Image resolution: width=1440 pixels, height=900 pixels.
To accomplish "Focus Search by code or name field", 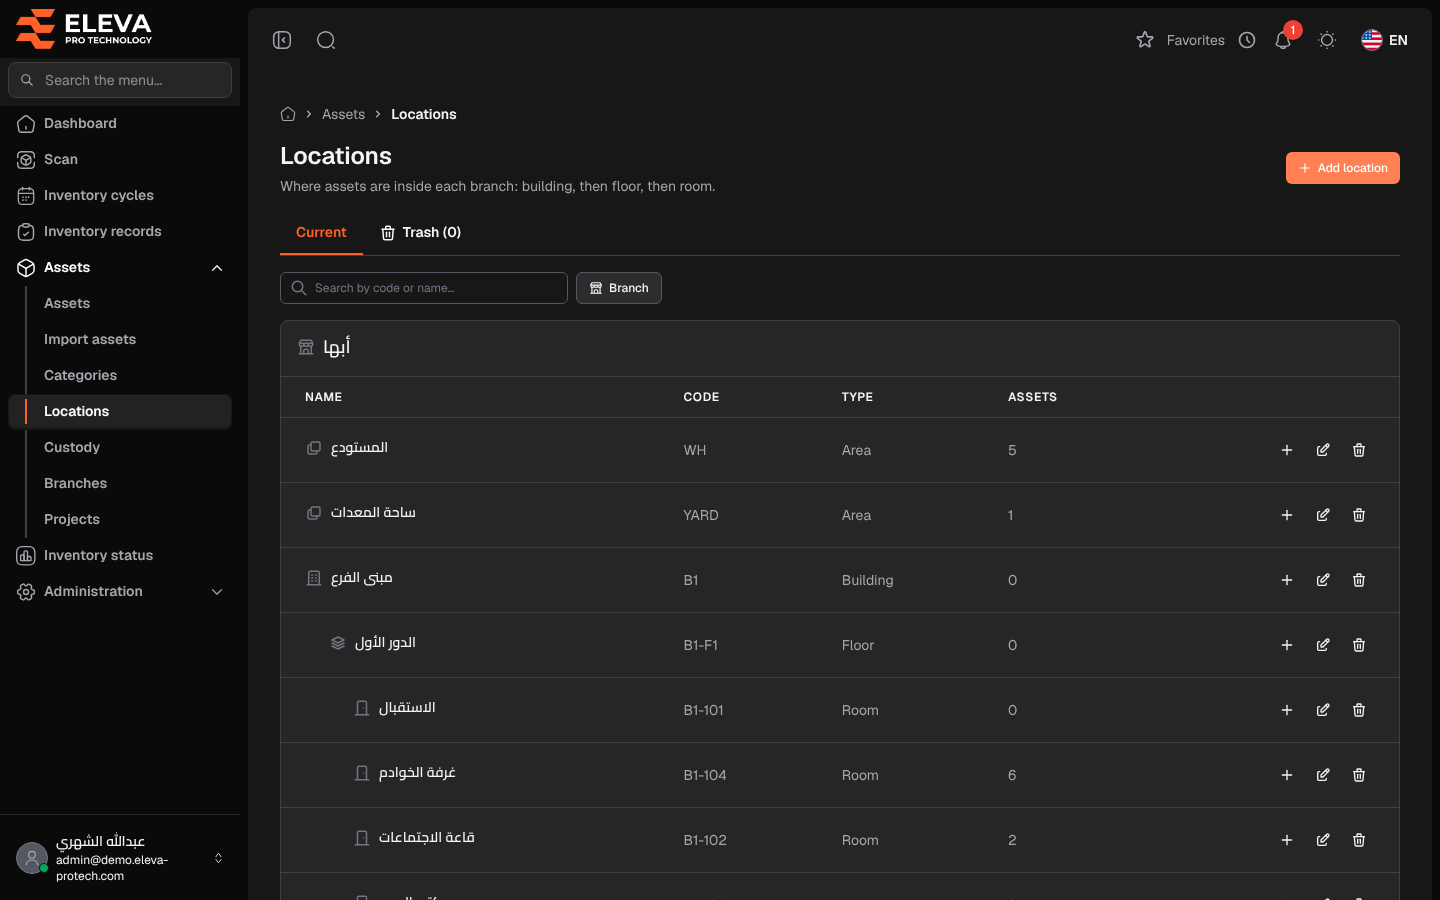I will tap(424, 288).
